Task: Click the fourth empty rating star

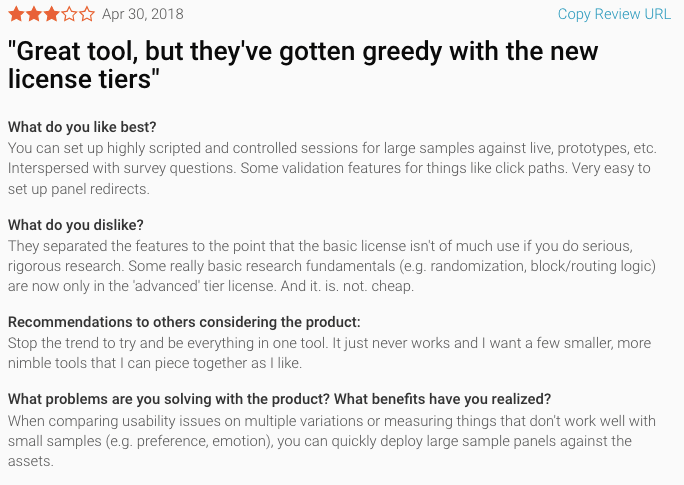Action: point(69,14)
